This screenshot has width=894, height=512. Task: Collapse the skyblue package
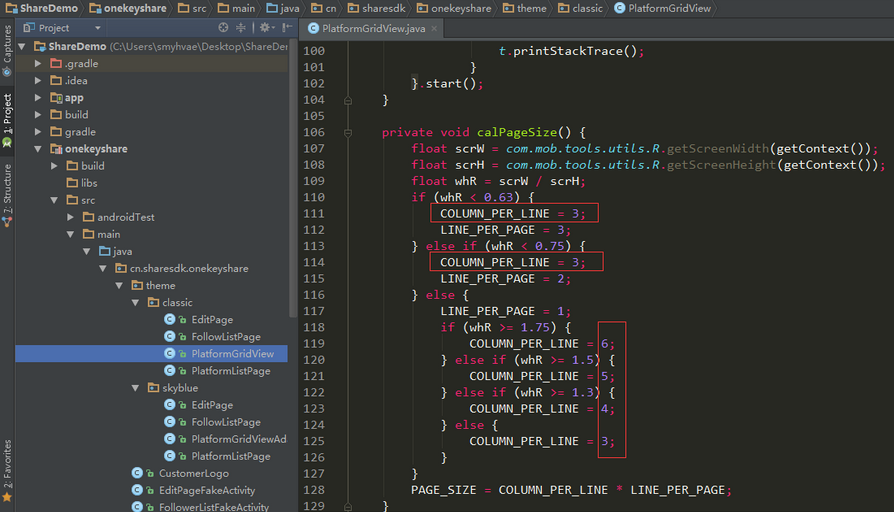pyautogui.click(x=135, y=387)
